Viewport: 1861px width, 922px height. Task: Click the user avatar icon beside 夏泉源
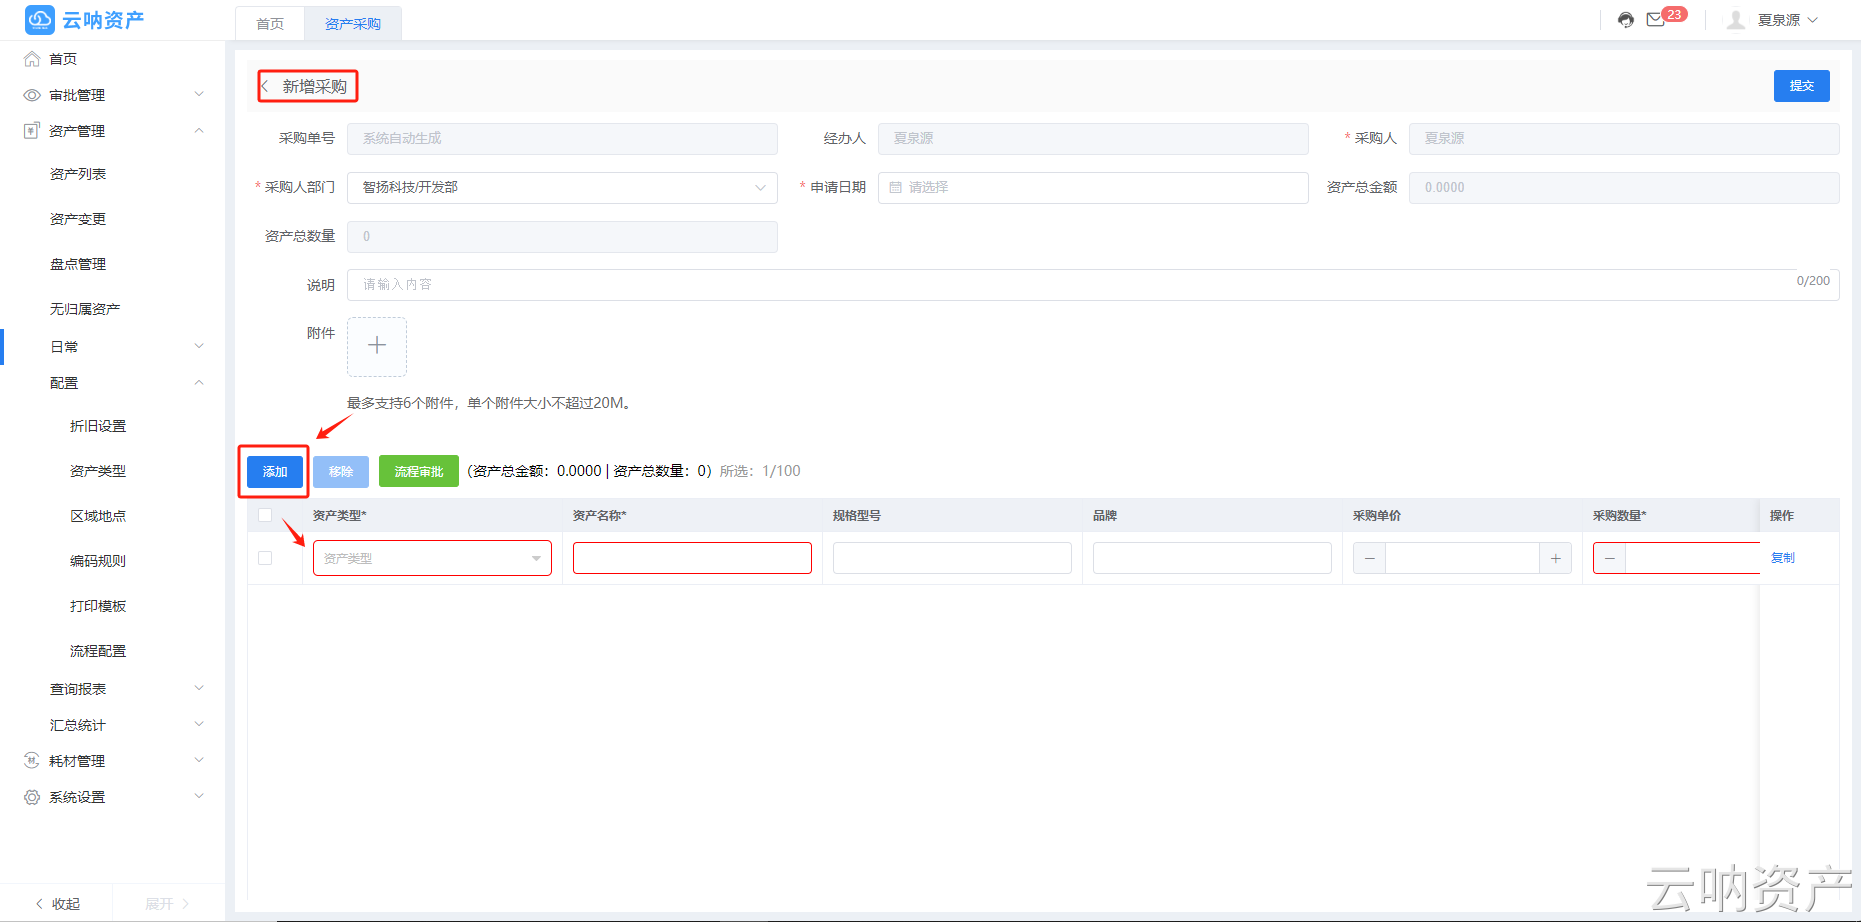pyautogui.click(x=1736, y=20)
